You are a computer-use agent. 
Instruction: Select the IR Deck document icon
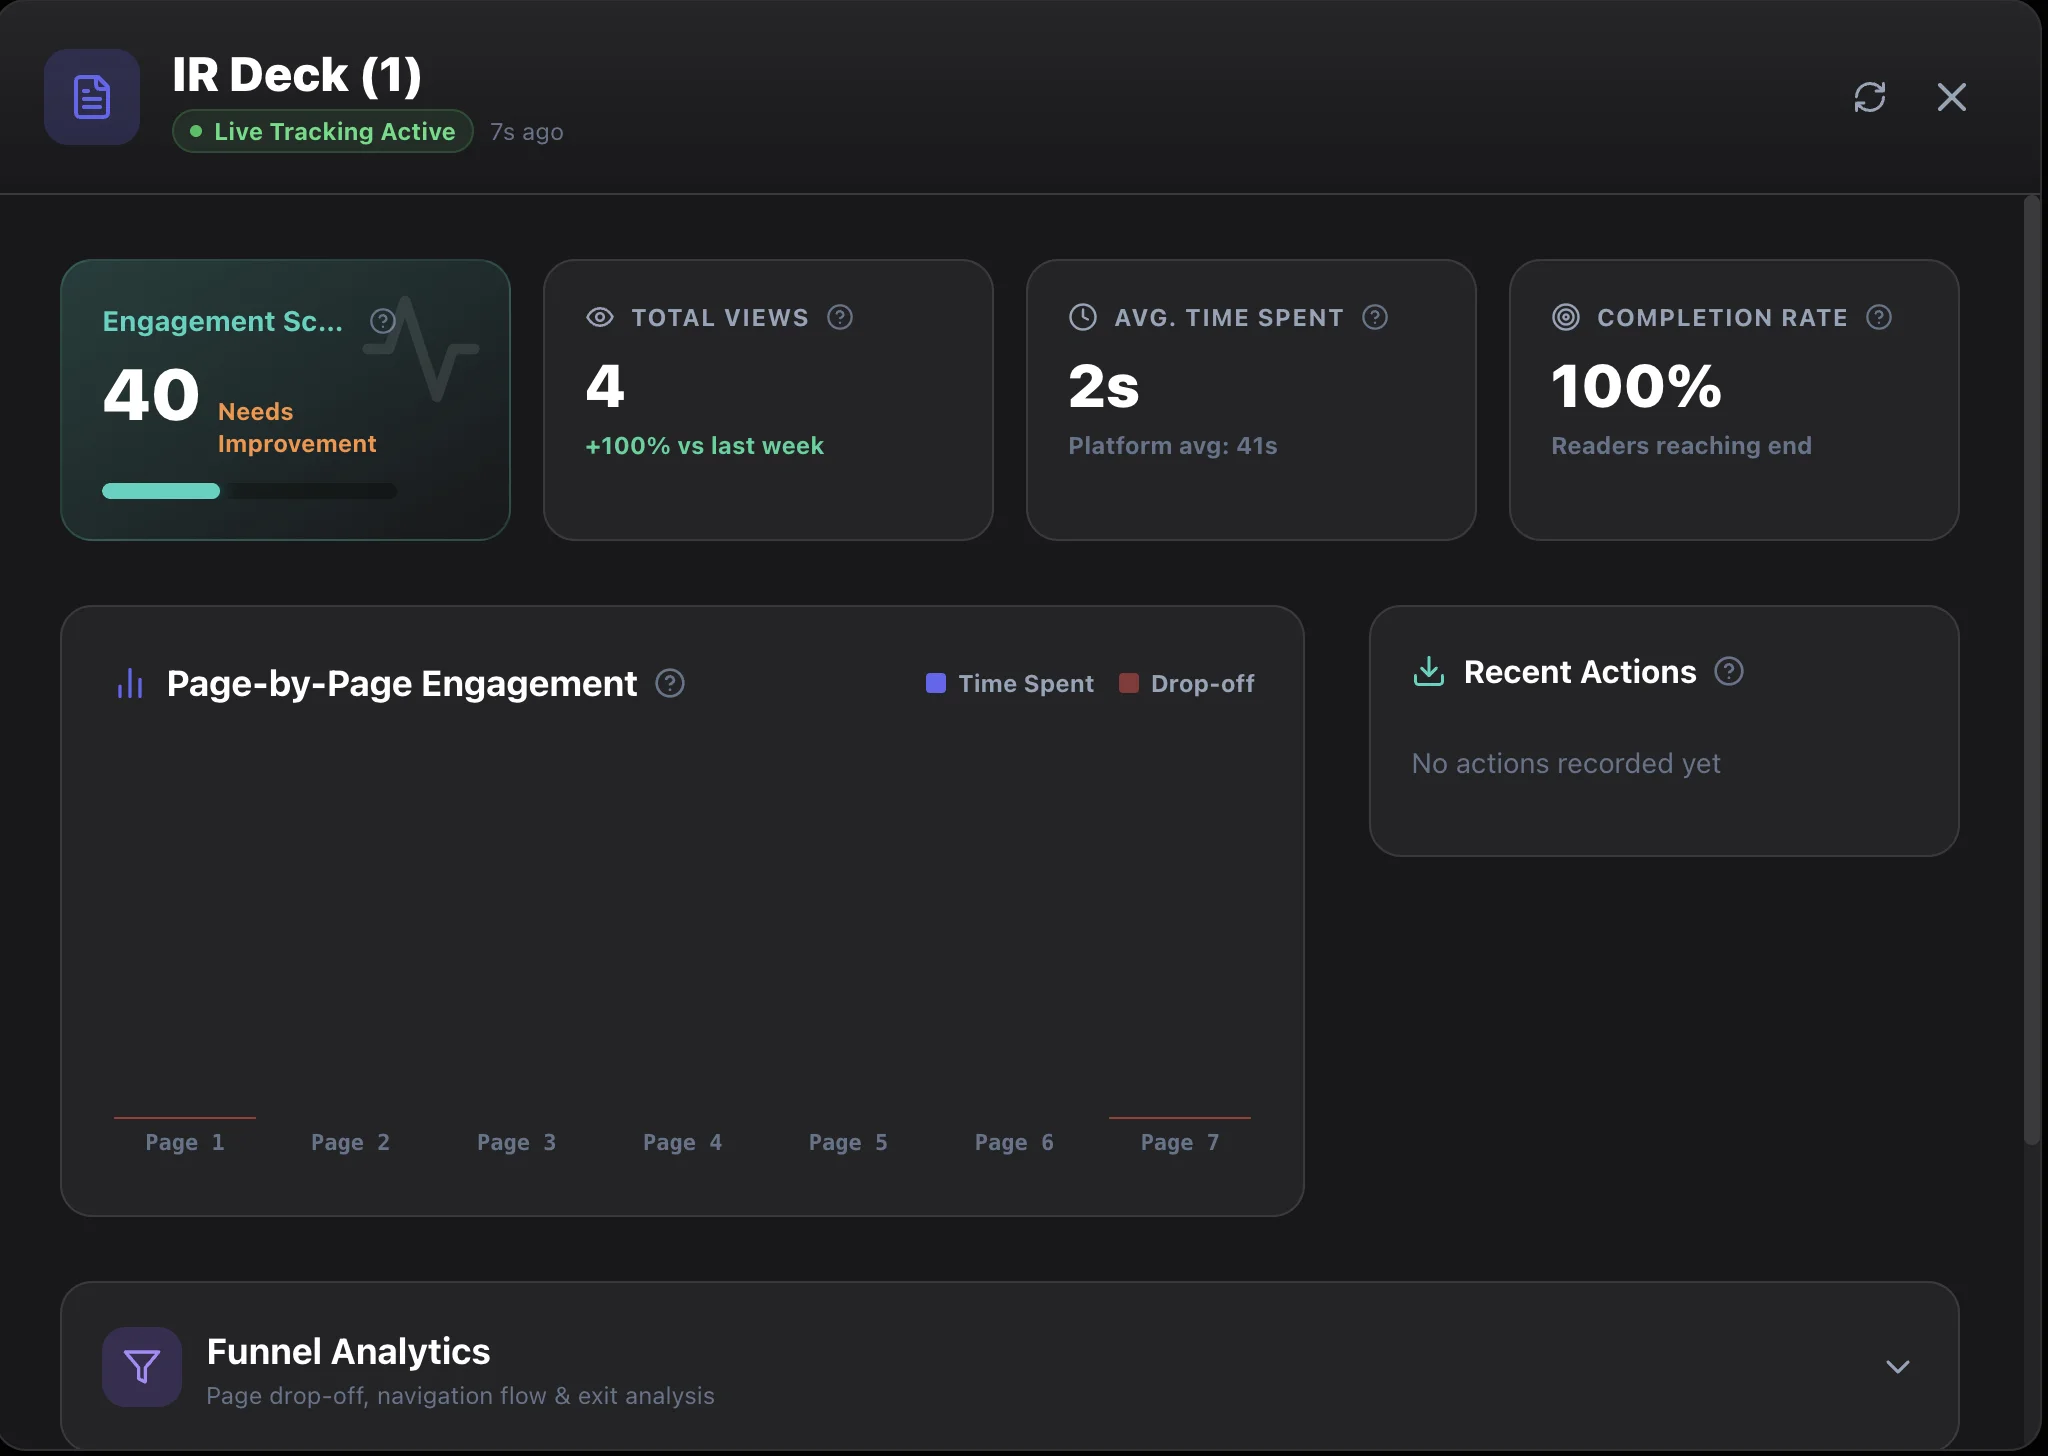point(91,96)
